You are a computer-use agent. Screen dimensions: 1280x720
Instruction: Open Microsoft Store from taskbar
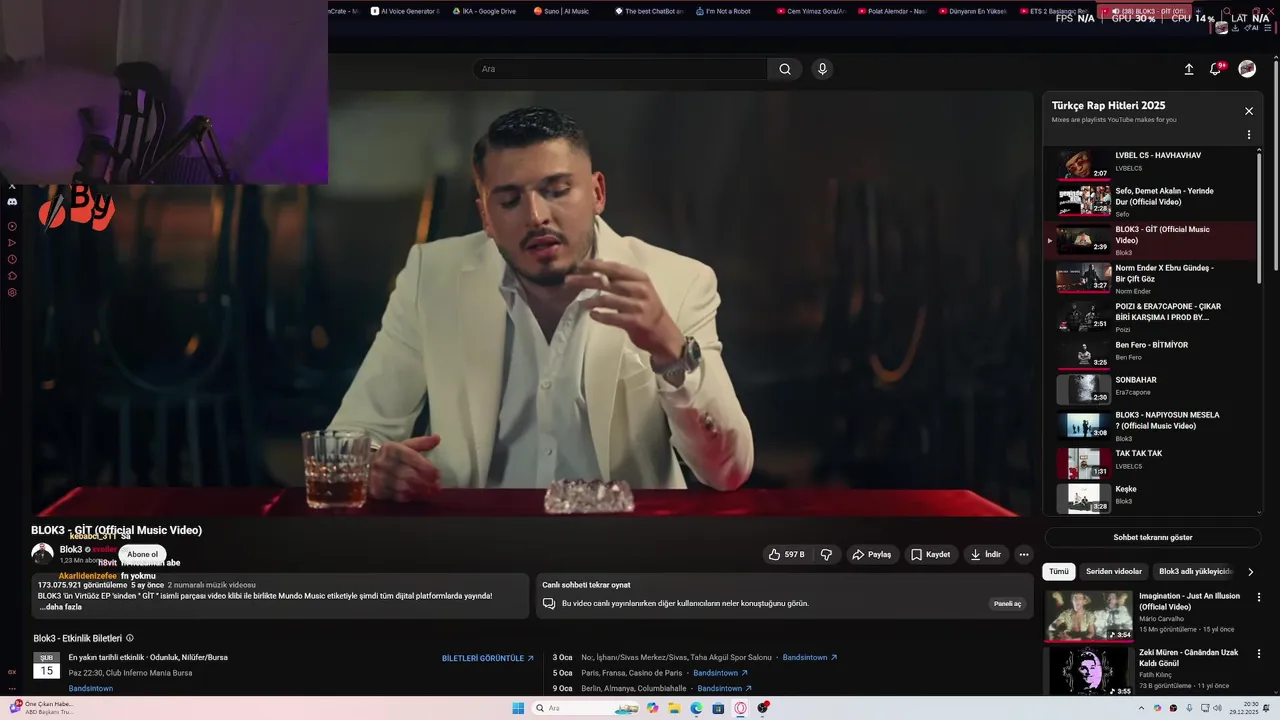point(718,708)
